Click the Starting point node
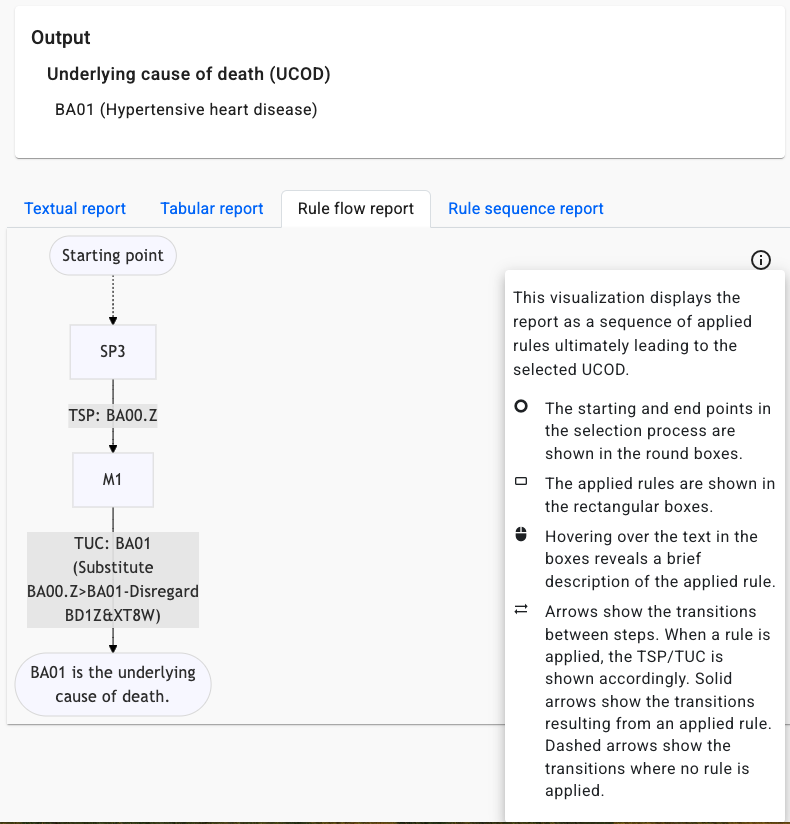This screenshot has width=790, height=824. coord(113,256)
